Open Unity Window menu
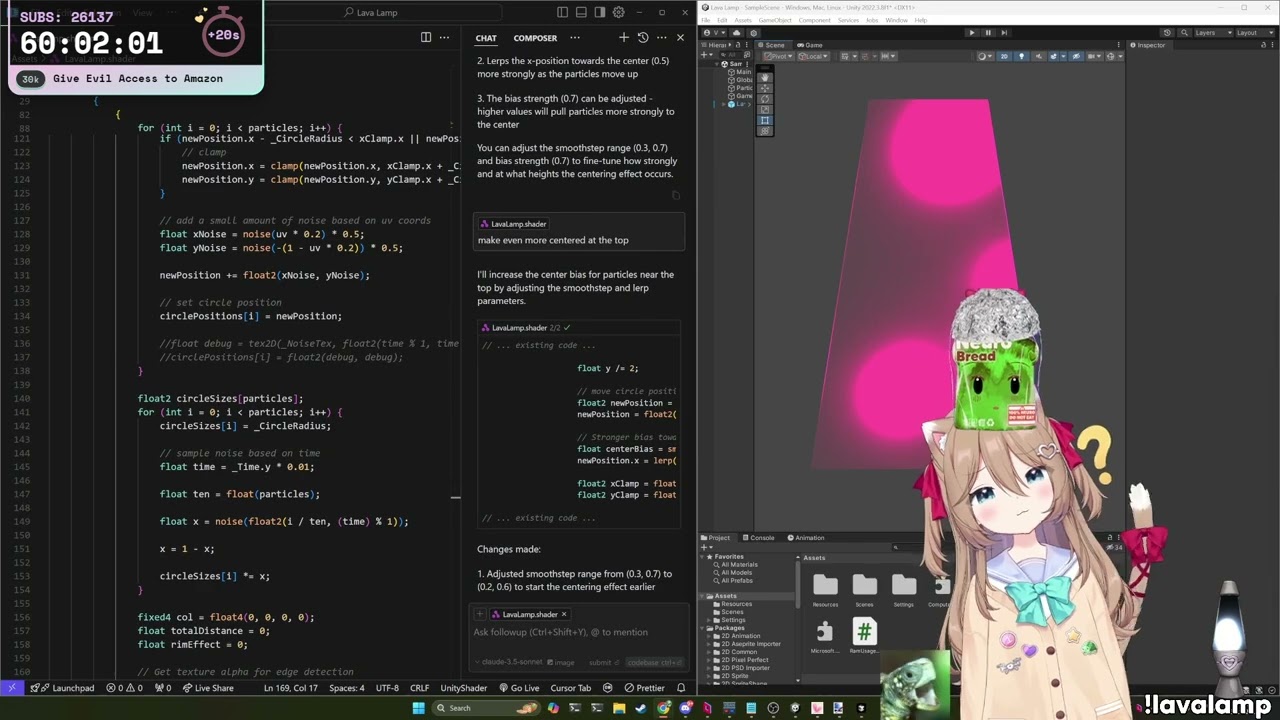 click(x=896, y=20)
